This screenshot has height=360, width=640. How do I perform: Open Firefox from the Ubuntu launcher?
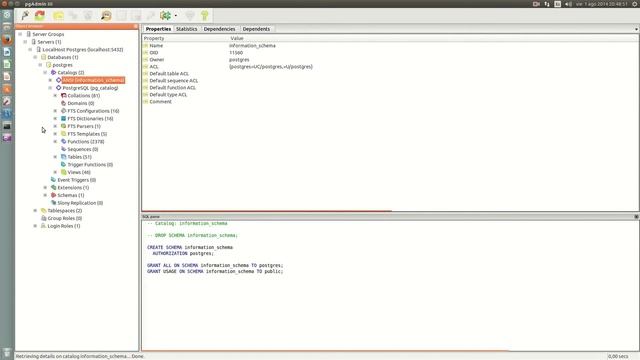(x=7, y=40)
